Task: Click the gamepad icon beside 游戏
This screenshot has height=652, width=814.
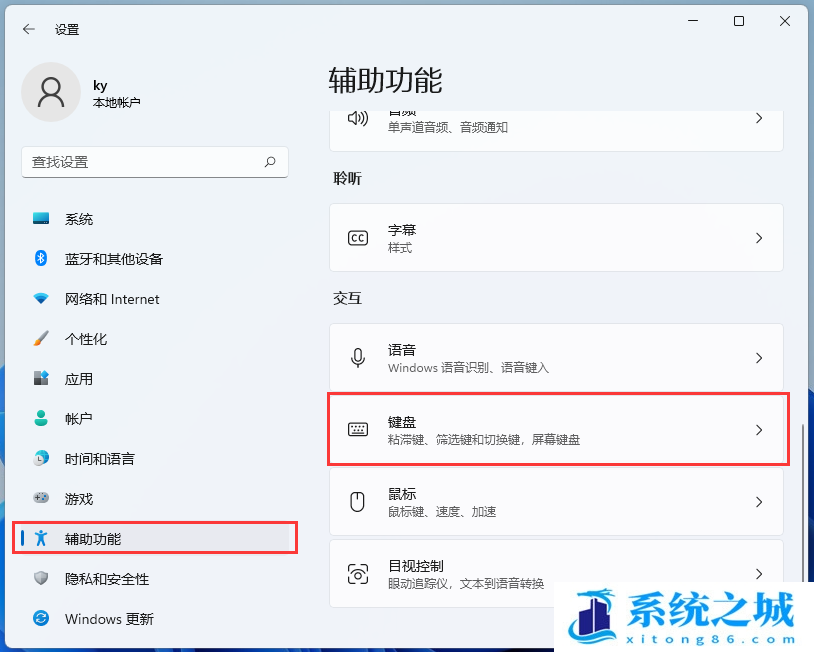Action: (x=41, y=498)
